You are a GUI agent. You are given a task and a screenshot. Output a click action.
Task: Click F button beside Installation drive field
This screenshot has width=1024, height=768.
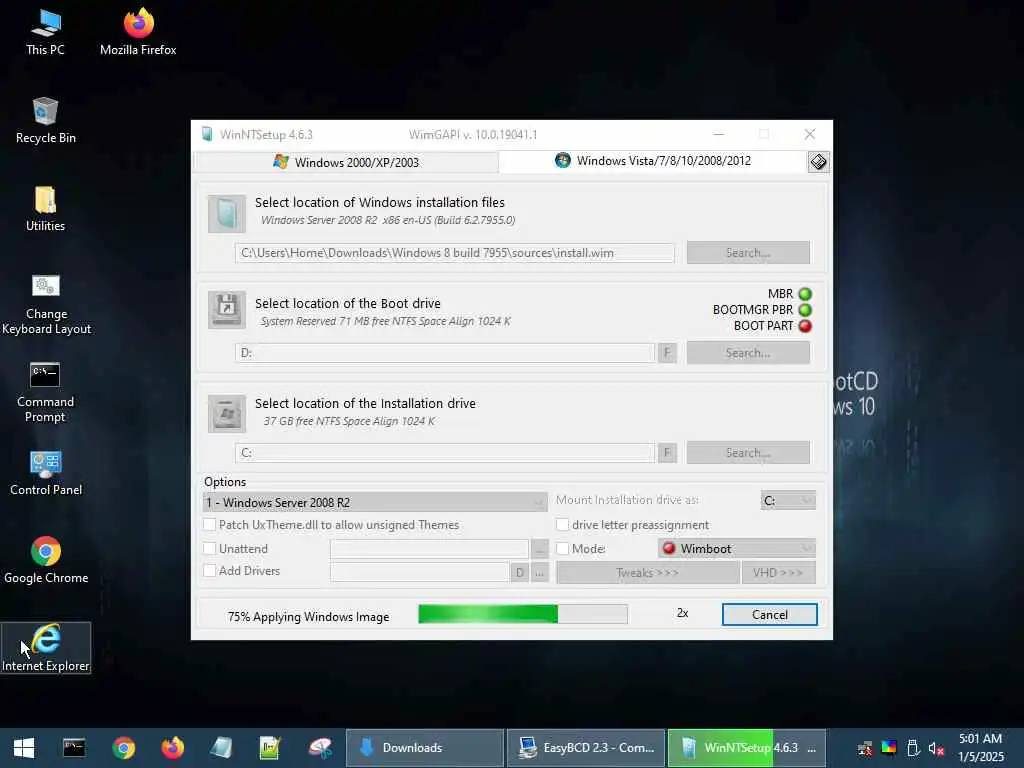click(x=667, y=453)
